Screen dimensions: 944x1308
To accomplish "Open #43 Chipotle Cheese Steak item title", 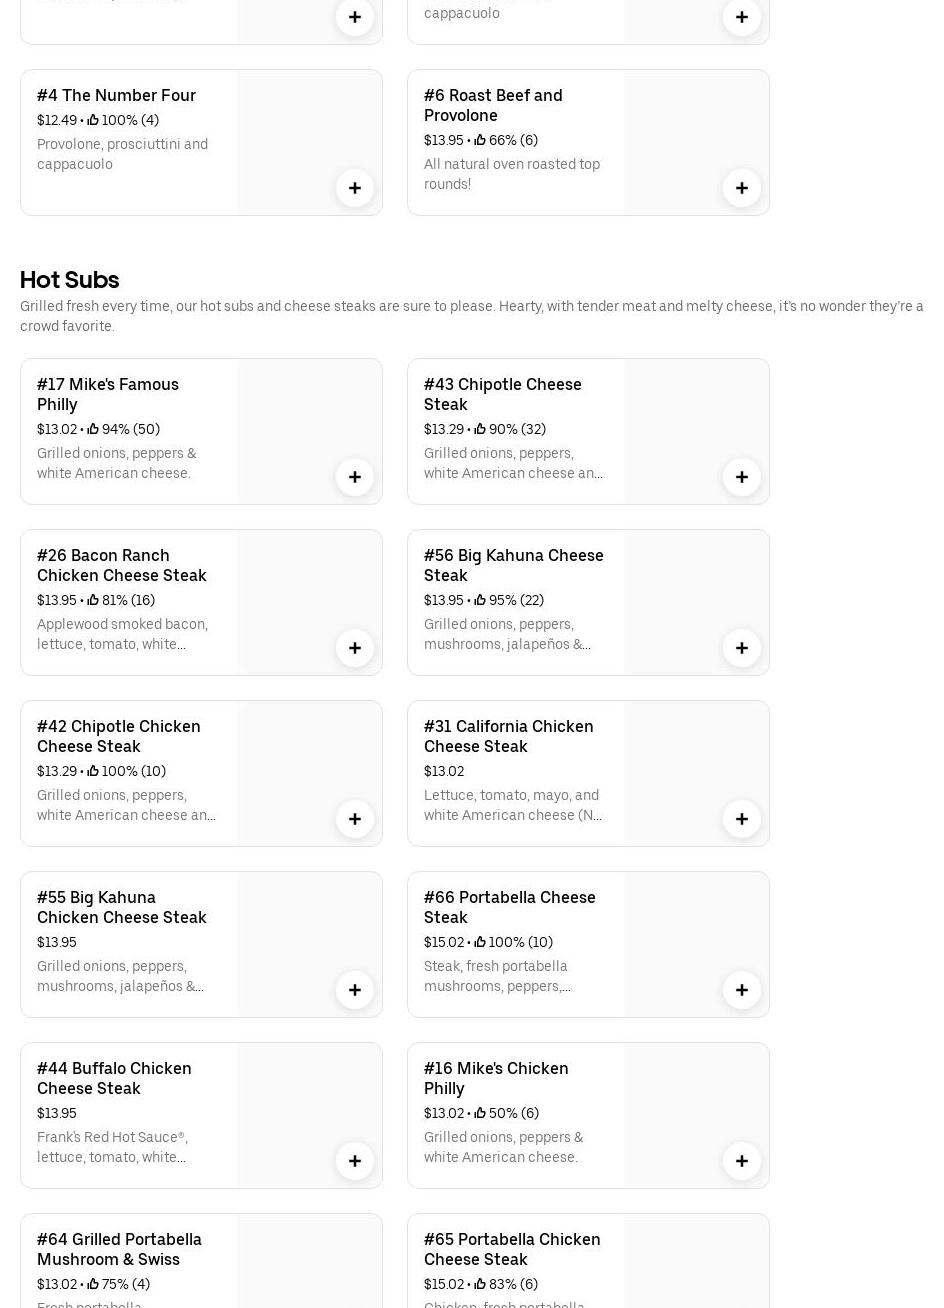I will pos(502,394).
